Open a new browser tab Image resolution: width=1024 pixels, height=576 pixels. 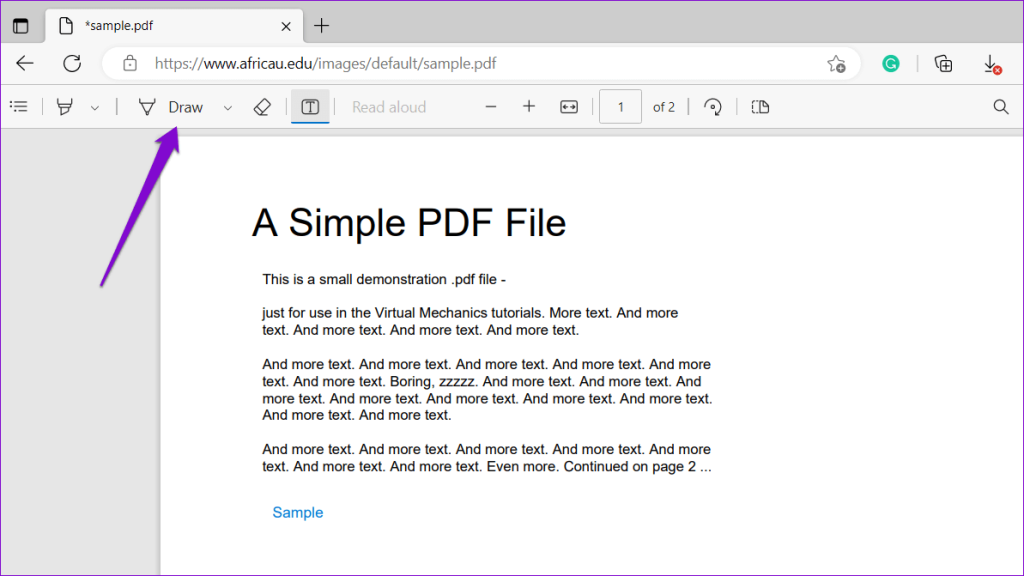click(321, 25)
